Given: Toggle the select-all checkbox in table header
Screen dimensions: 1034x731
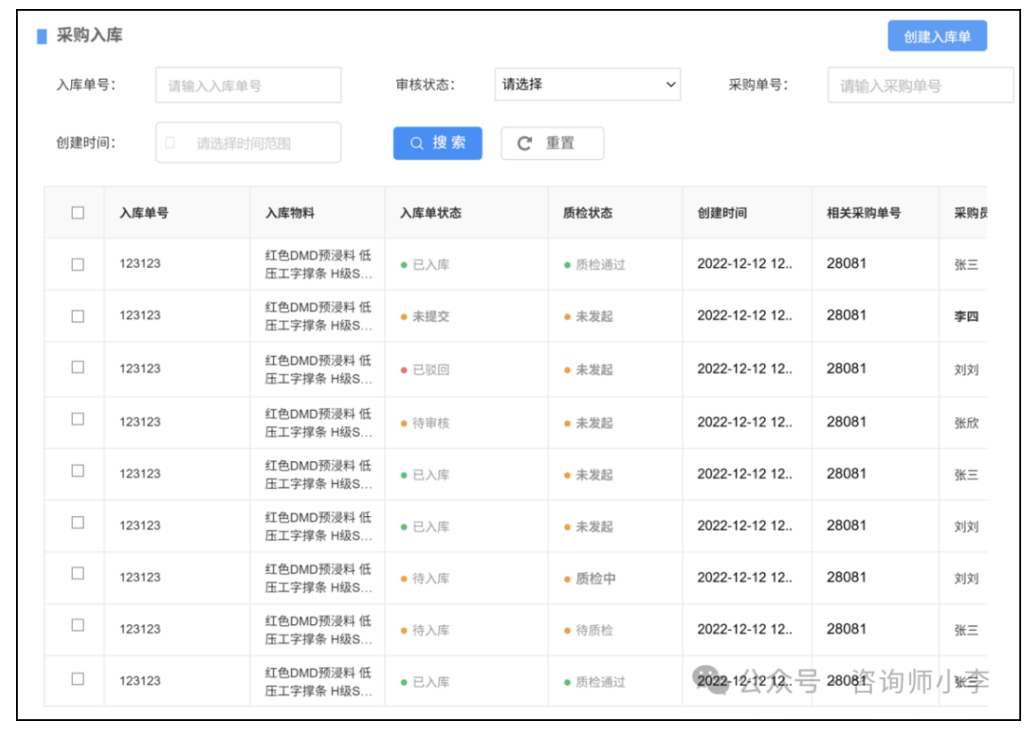Looking at the screenshot, I should click(78, 213).
